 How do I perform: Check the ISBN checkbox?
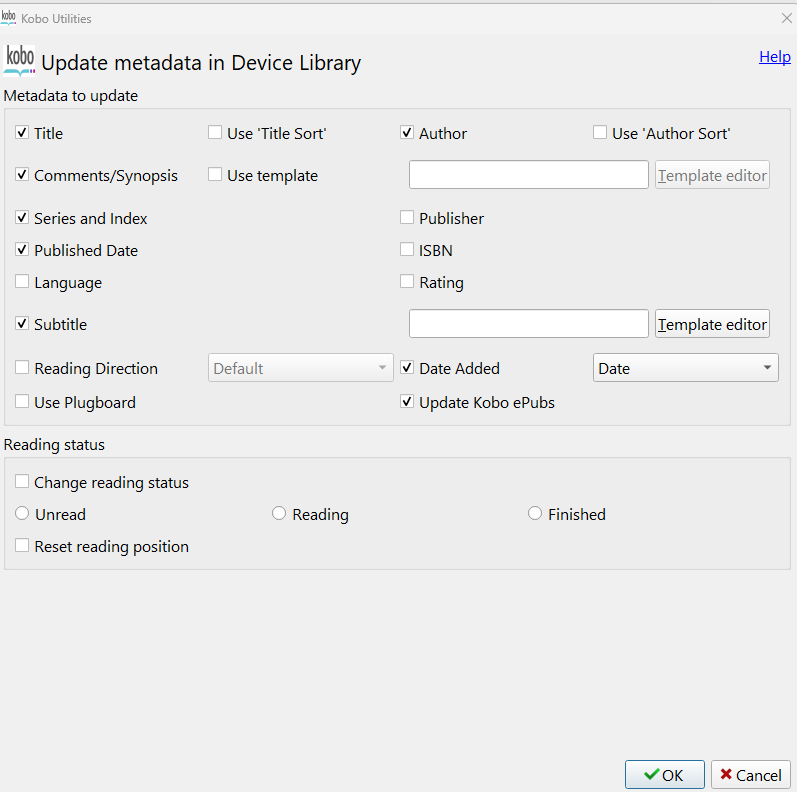coord(407,250)
